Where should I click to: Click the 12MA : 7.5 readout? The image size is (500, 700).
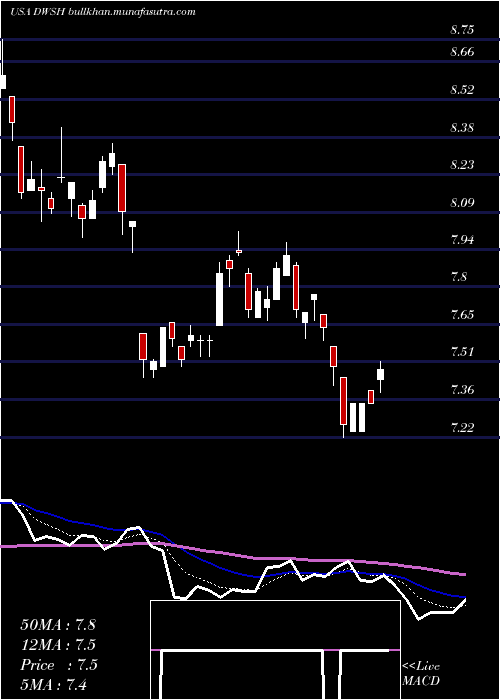point(58,645)
